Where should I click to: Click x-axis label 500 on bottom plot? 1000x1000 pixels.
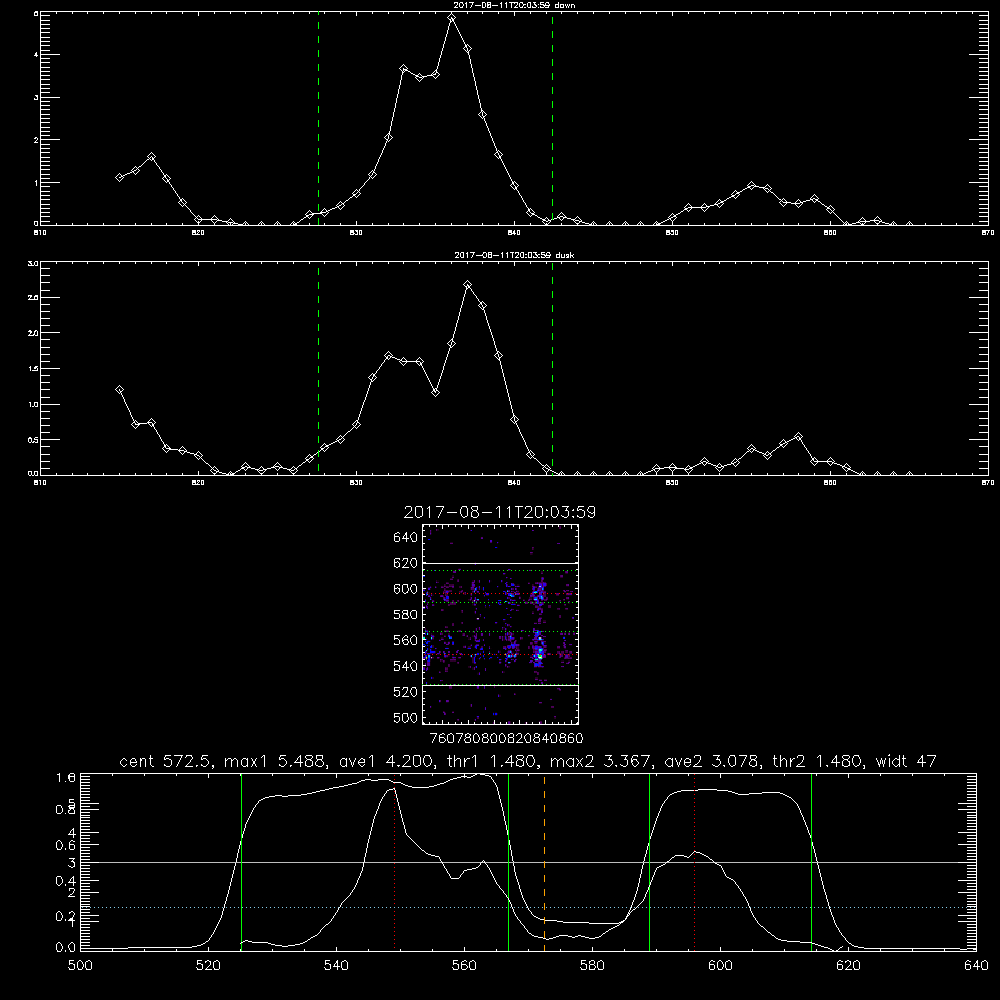[80, 966]
